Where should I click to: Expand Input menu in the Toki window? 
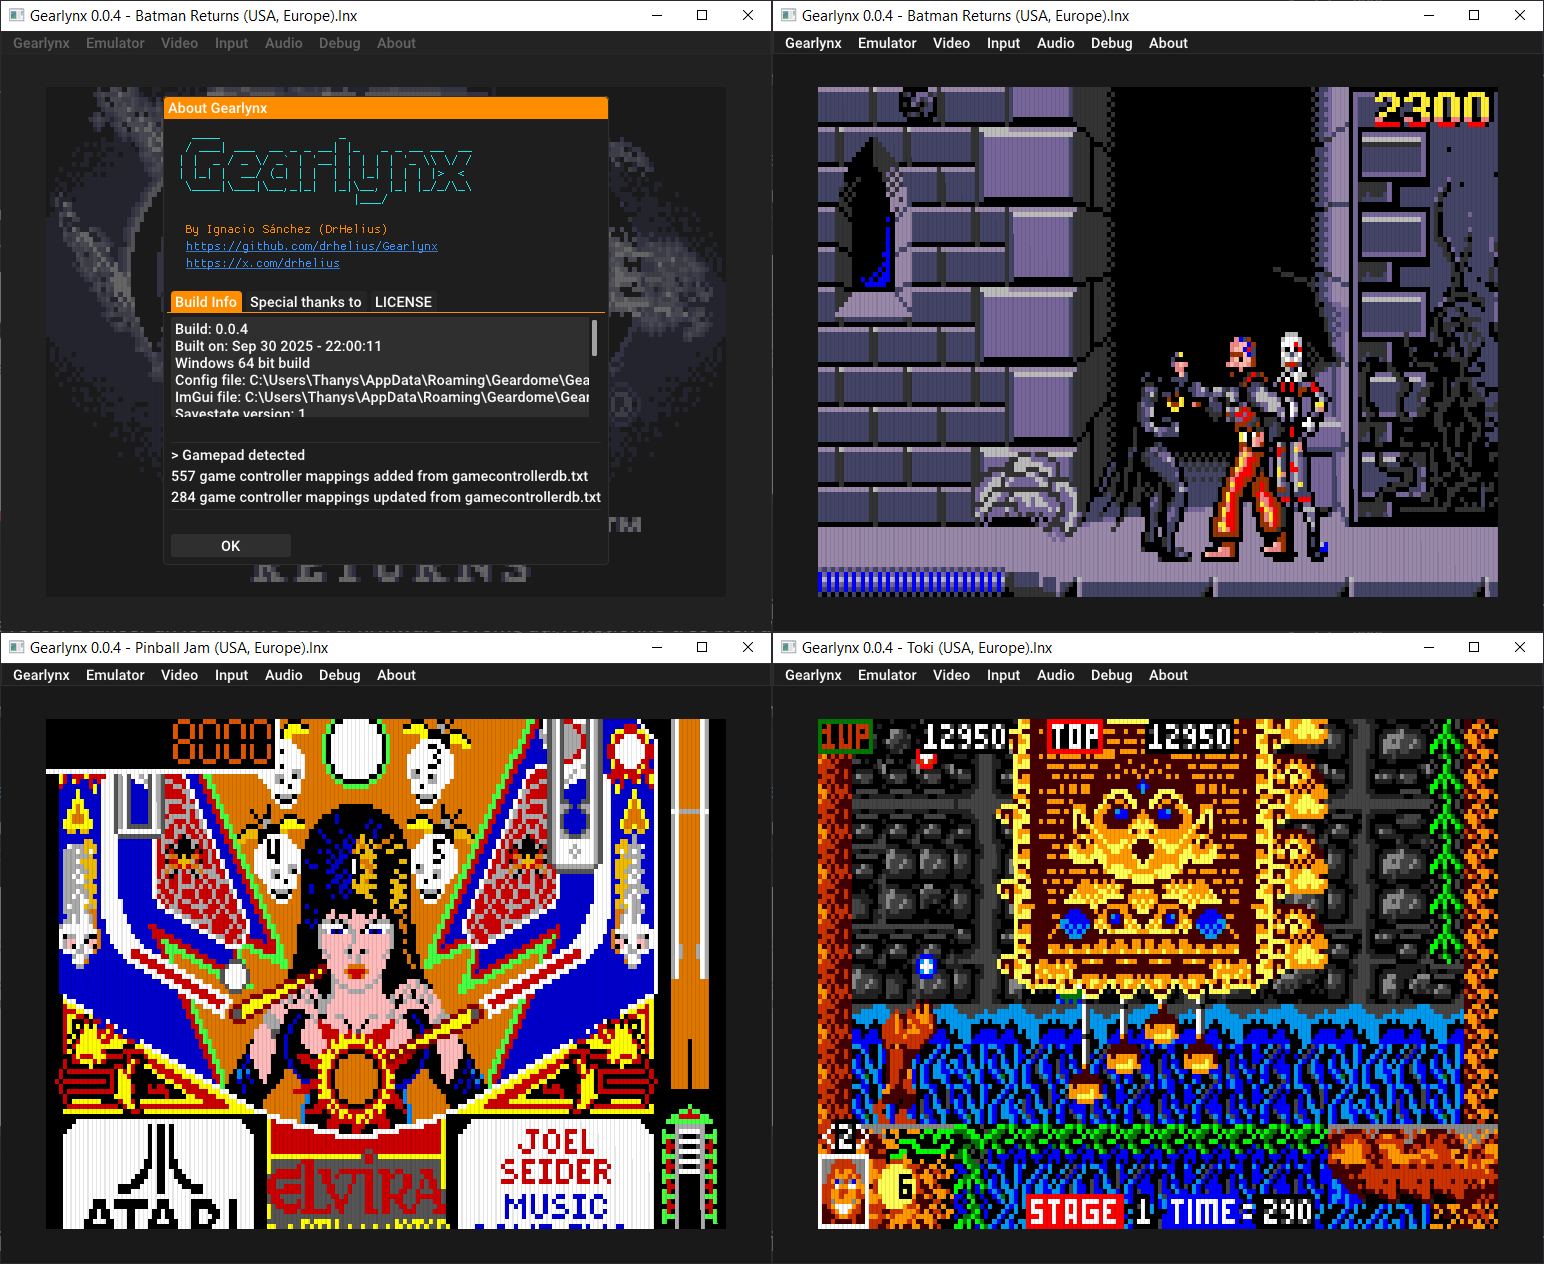[x=1003, y=675]
